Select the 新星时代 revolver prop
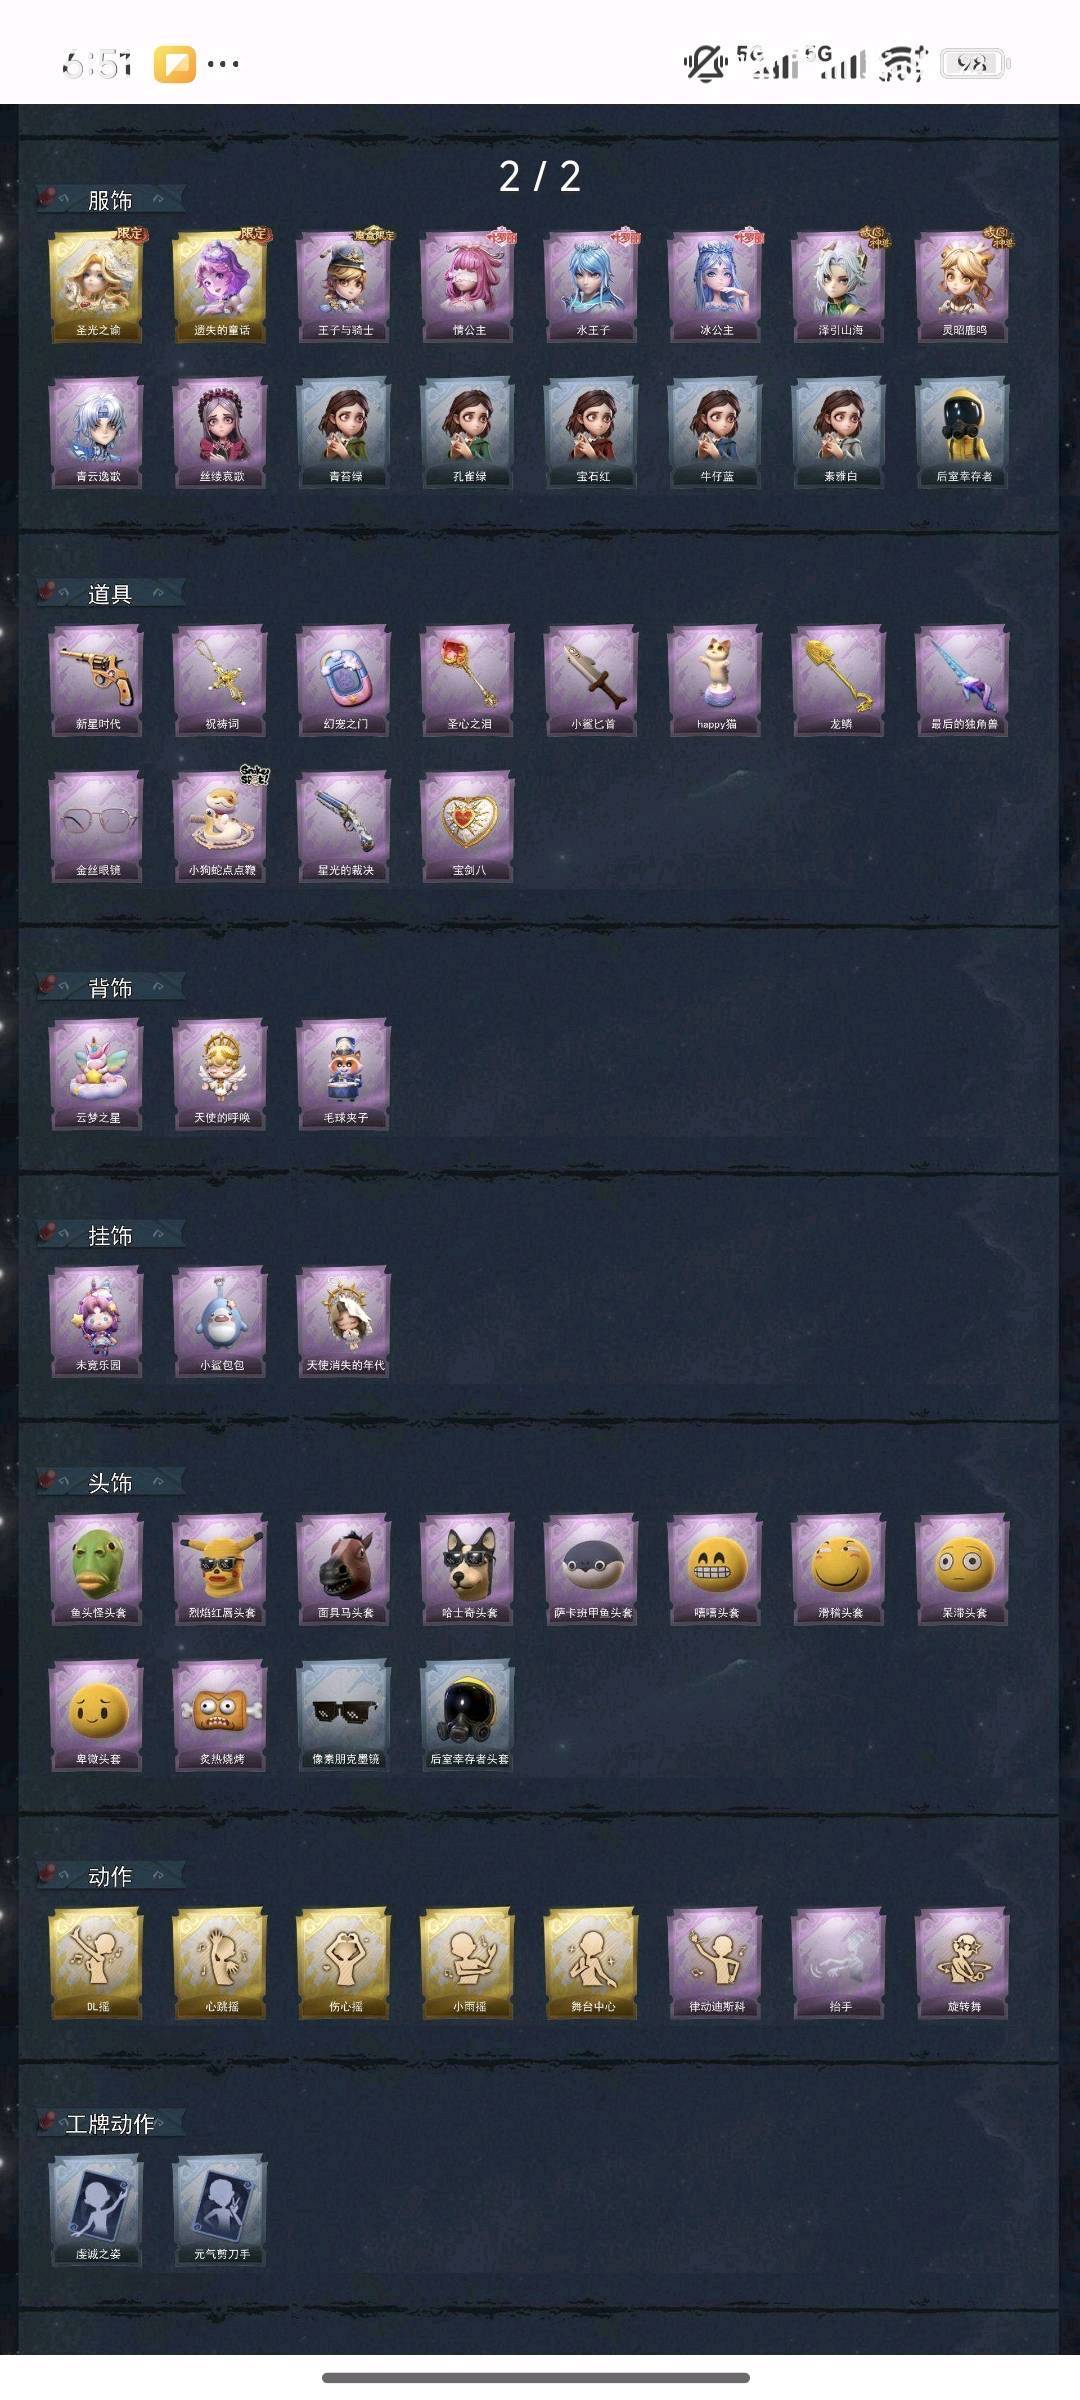This screenshot has height=2400, width=1080. click(97, 680)
